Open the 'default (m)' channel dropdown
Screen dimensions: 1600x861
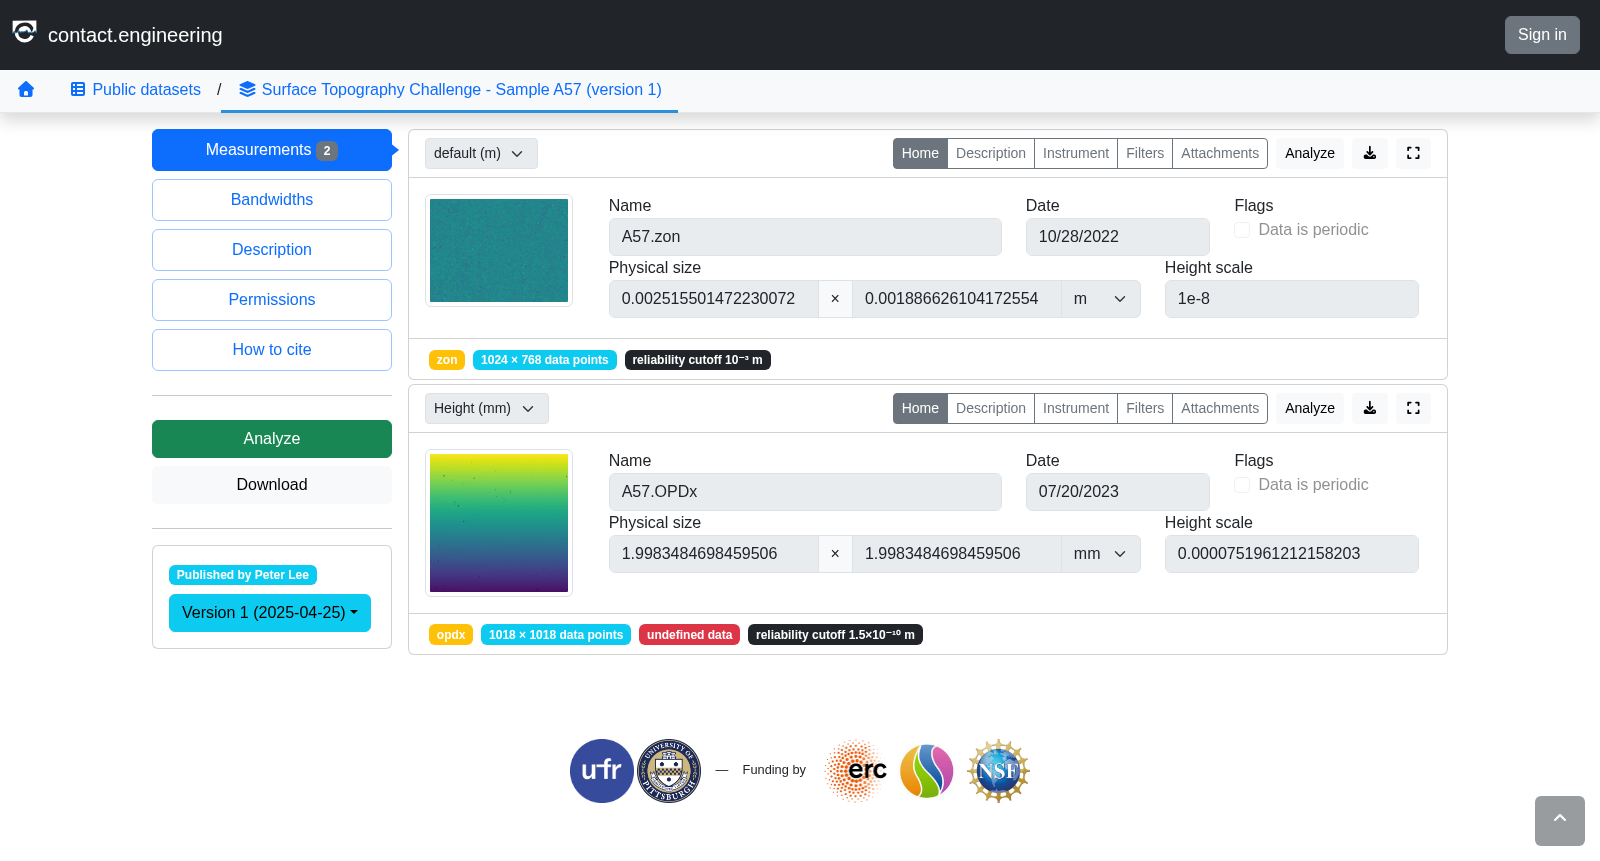pyautogui.click(x=481, y=153)
